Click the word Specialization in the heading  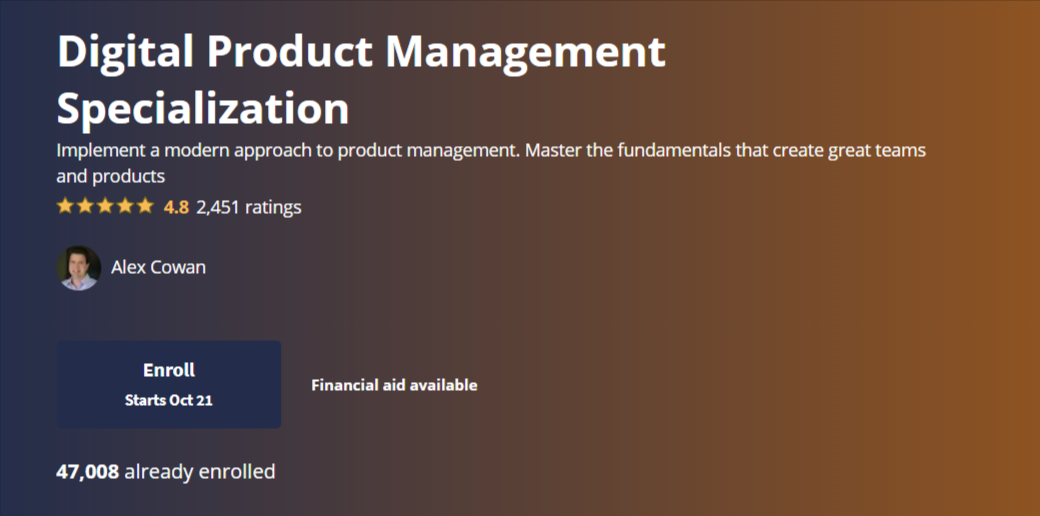click(x=203, y=108)
